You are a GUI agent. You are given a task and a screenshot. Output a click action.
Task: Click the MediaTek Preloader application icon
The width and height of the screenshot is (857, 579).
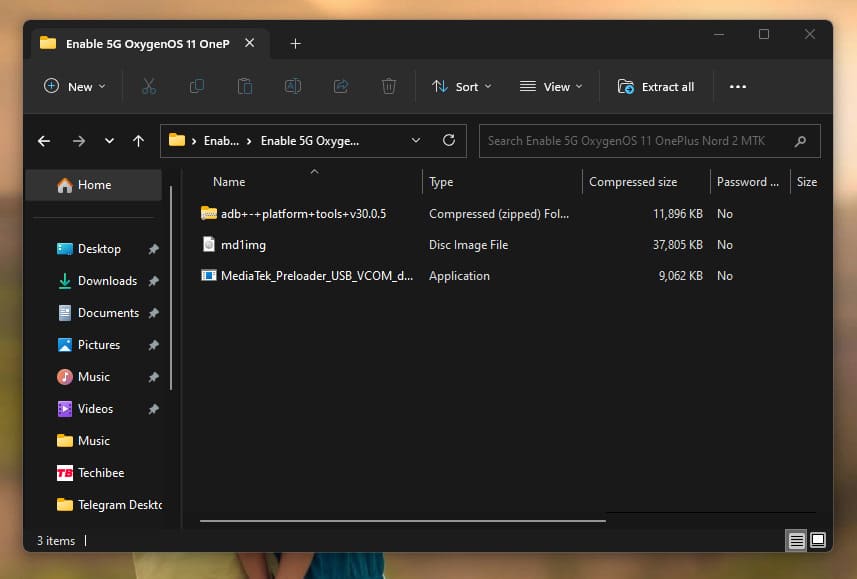208,275
